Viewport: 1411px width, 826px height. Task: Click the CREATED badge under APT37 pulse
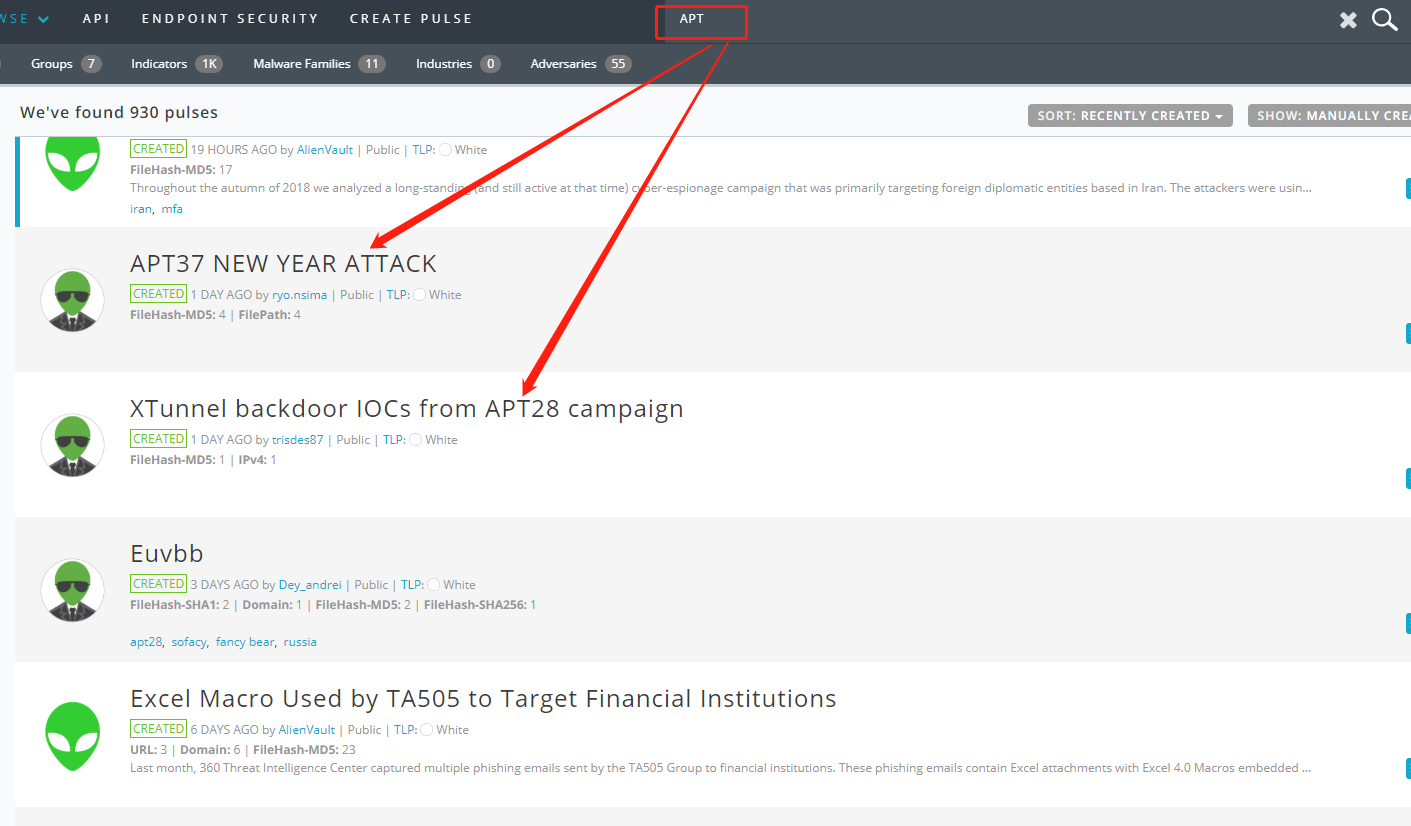[x=158, y=294]
